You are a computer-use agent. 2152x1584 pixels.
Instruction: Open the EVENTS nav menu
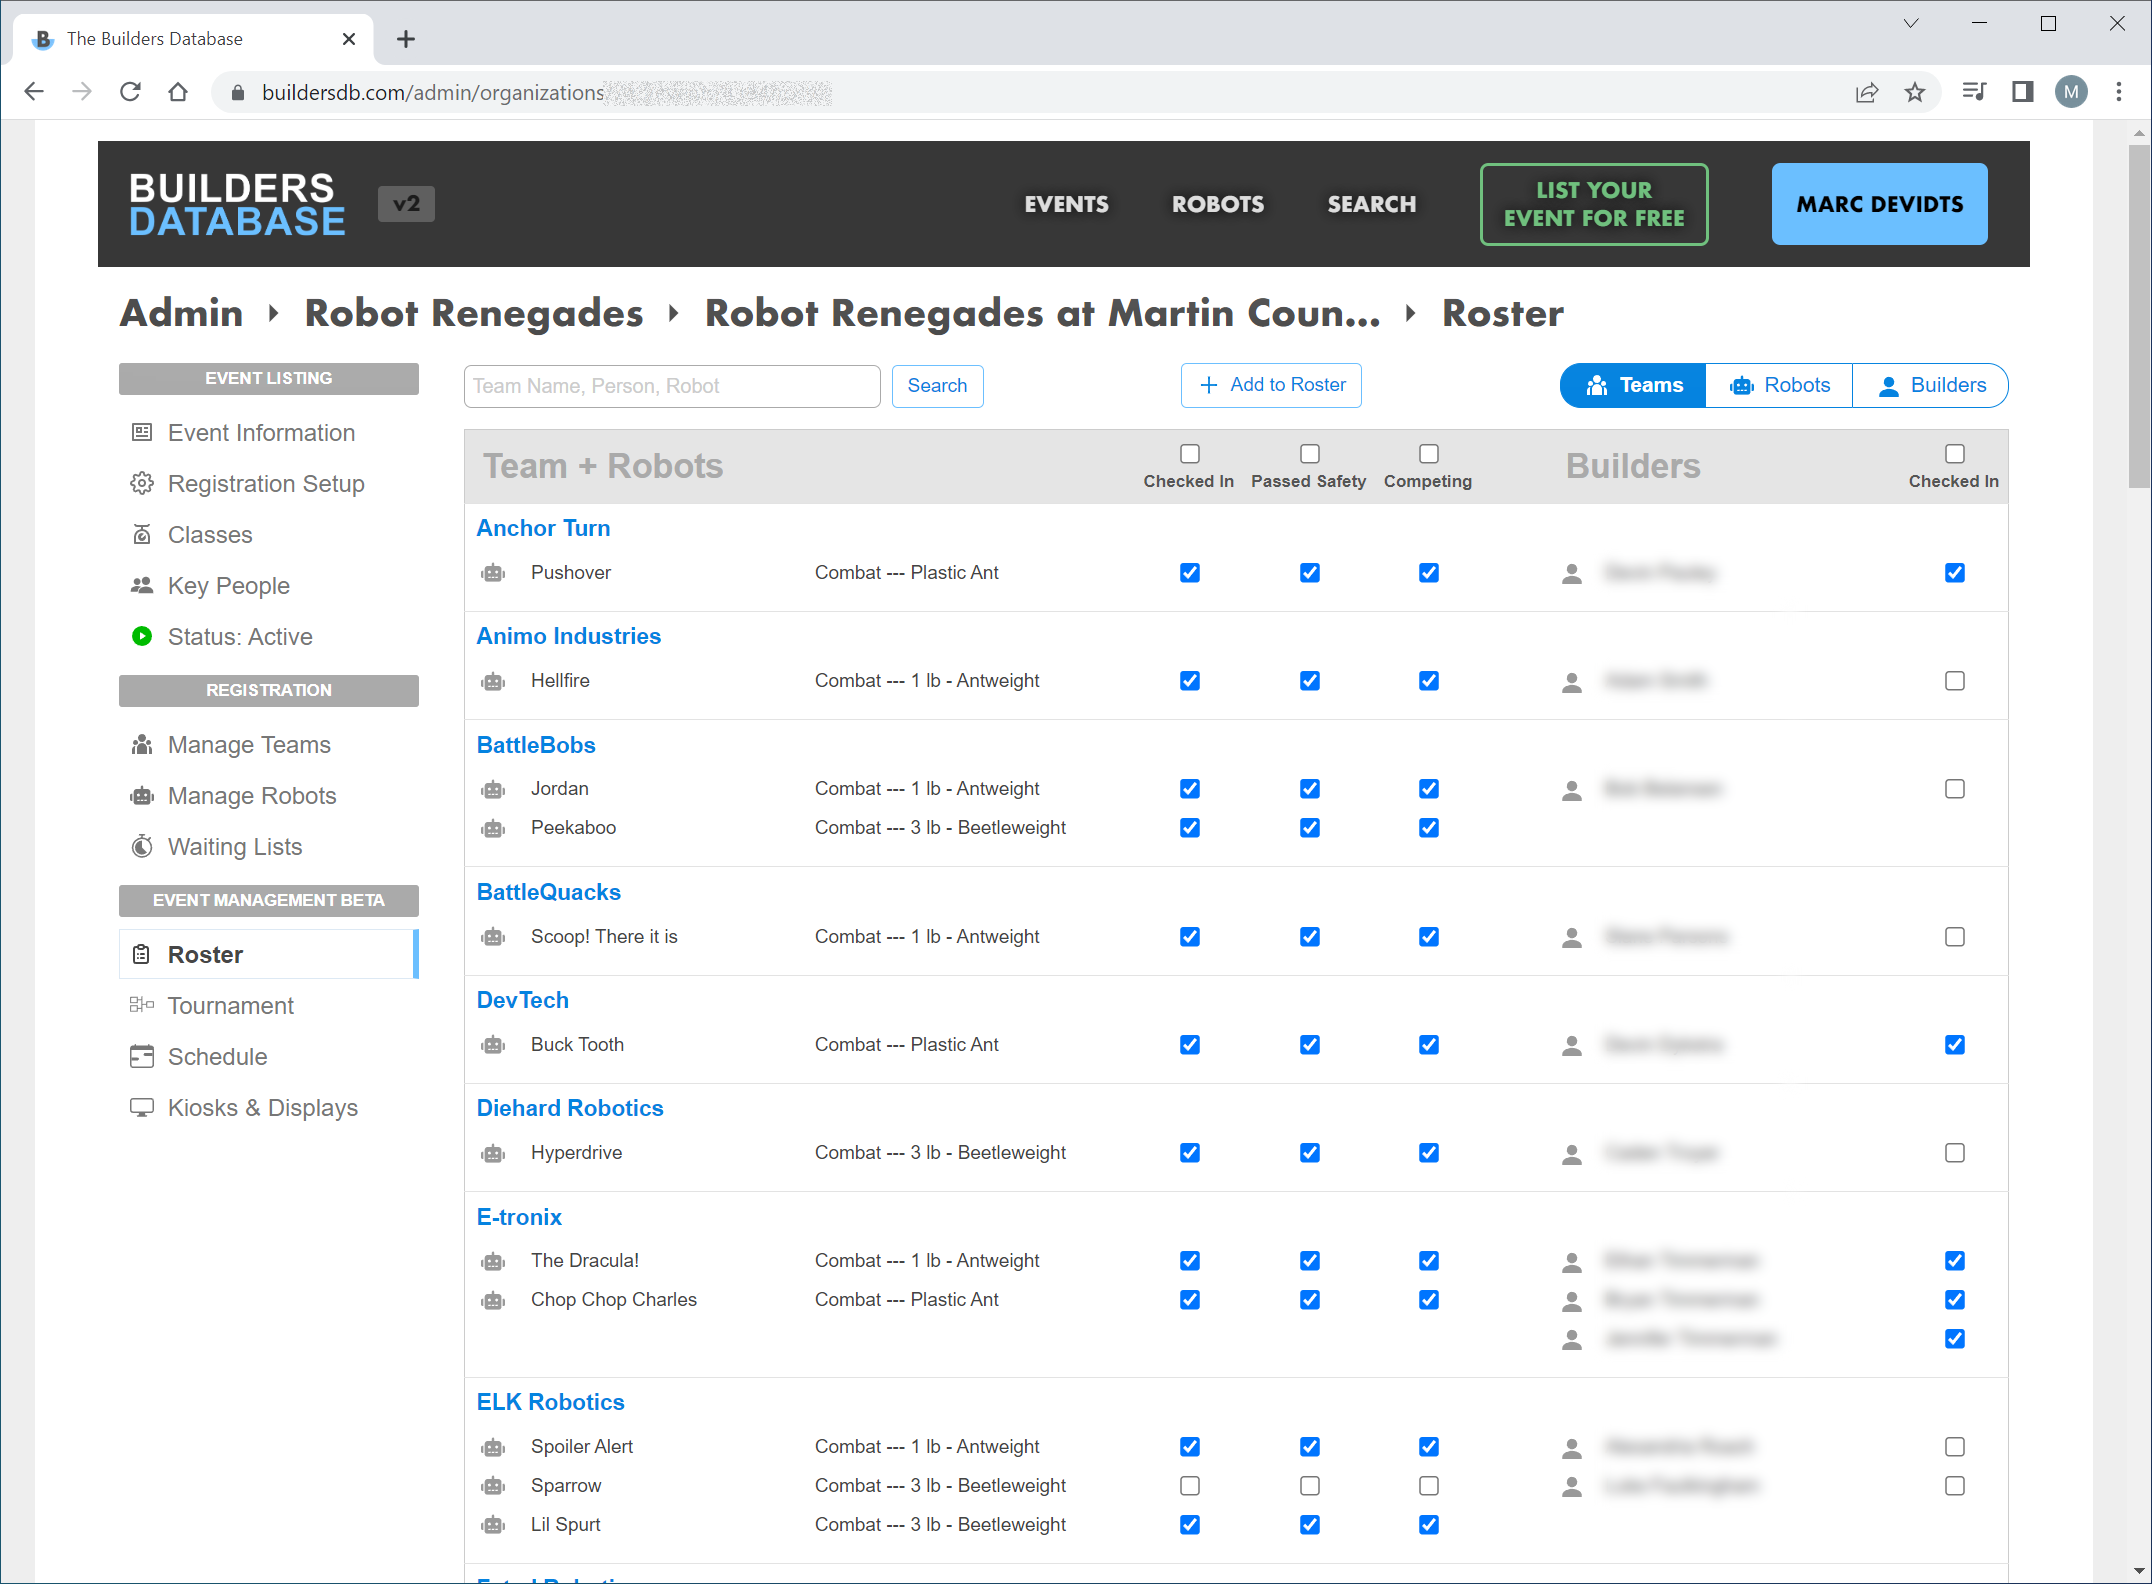tap(1066, 204)
